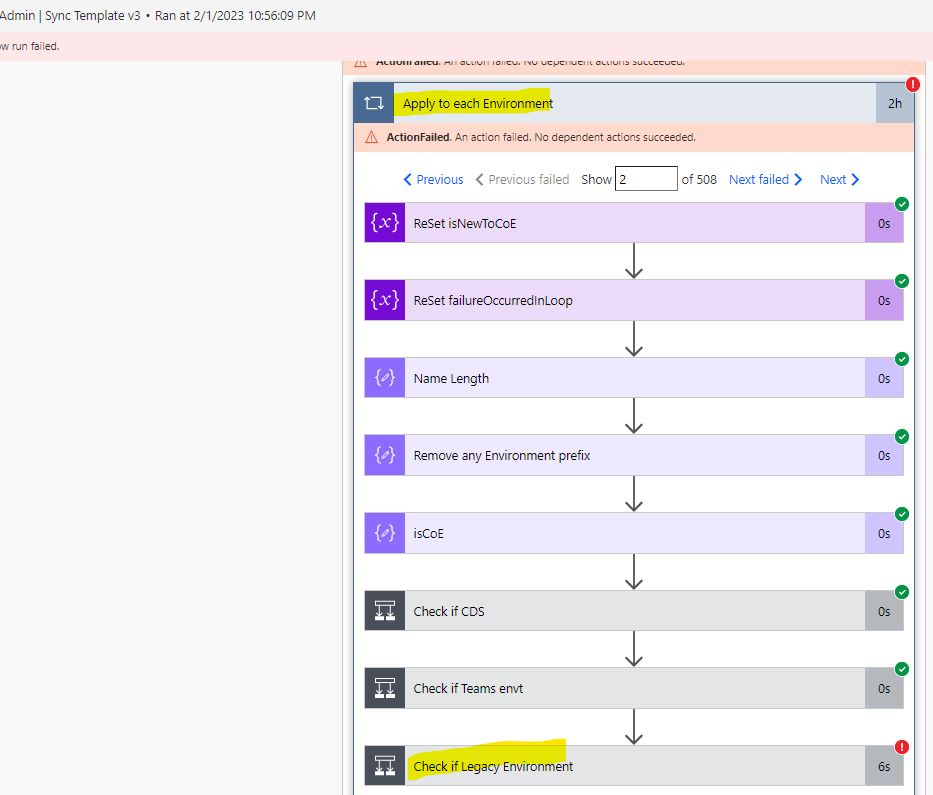Click the condition icon for Check if Teams envt

tap(384, 688)
